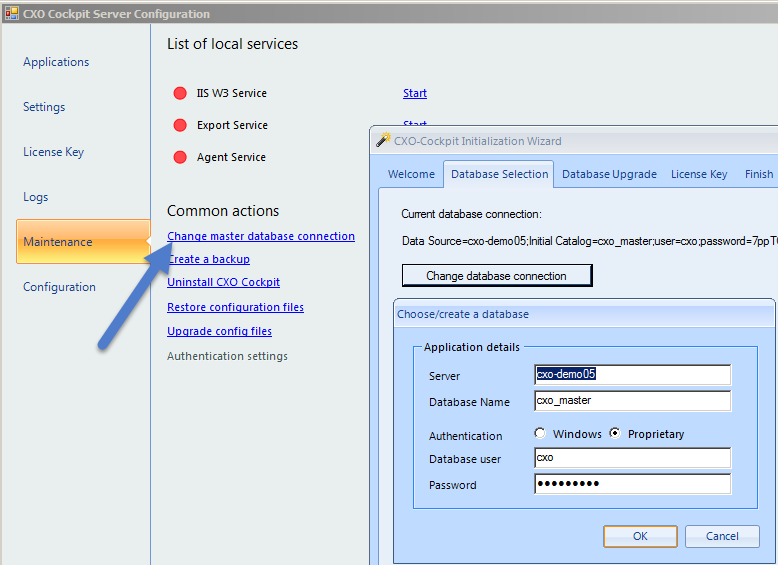Switch to the Database Selection tab
Image resolution: width=778 pixels, height=565 pixels.
tap(499, 174)
